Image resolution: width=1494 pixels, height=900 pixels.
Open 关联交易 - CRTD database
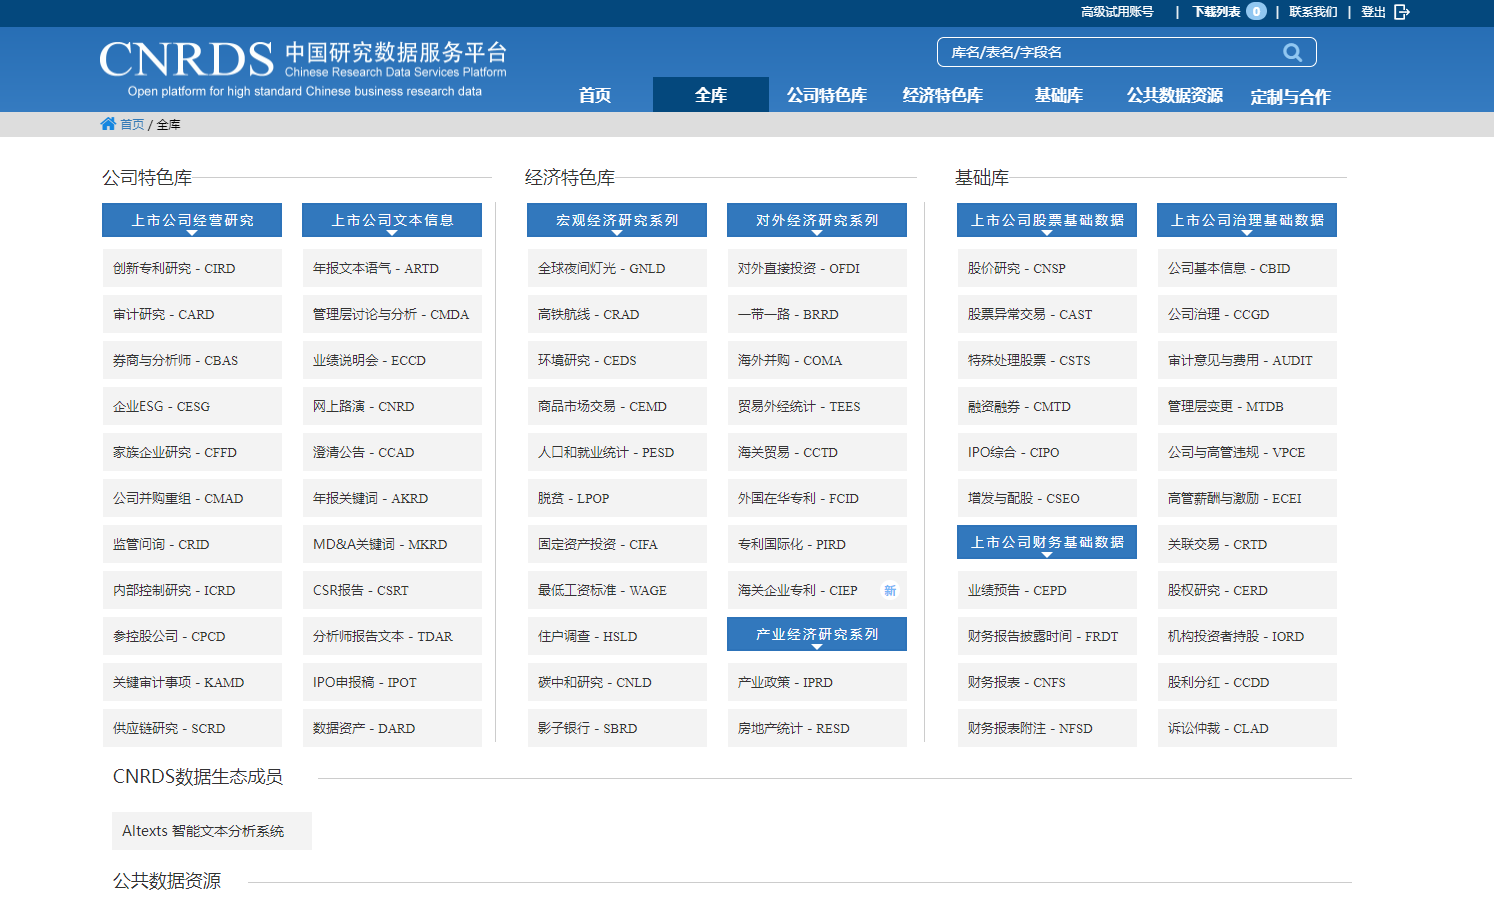click(x=1247, y=544)
